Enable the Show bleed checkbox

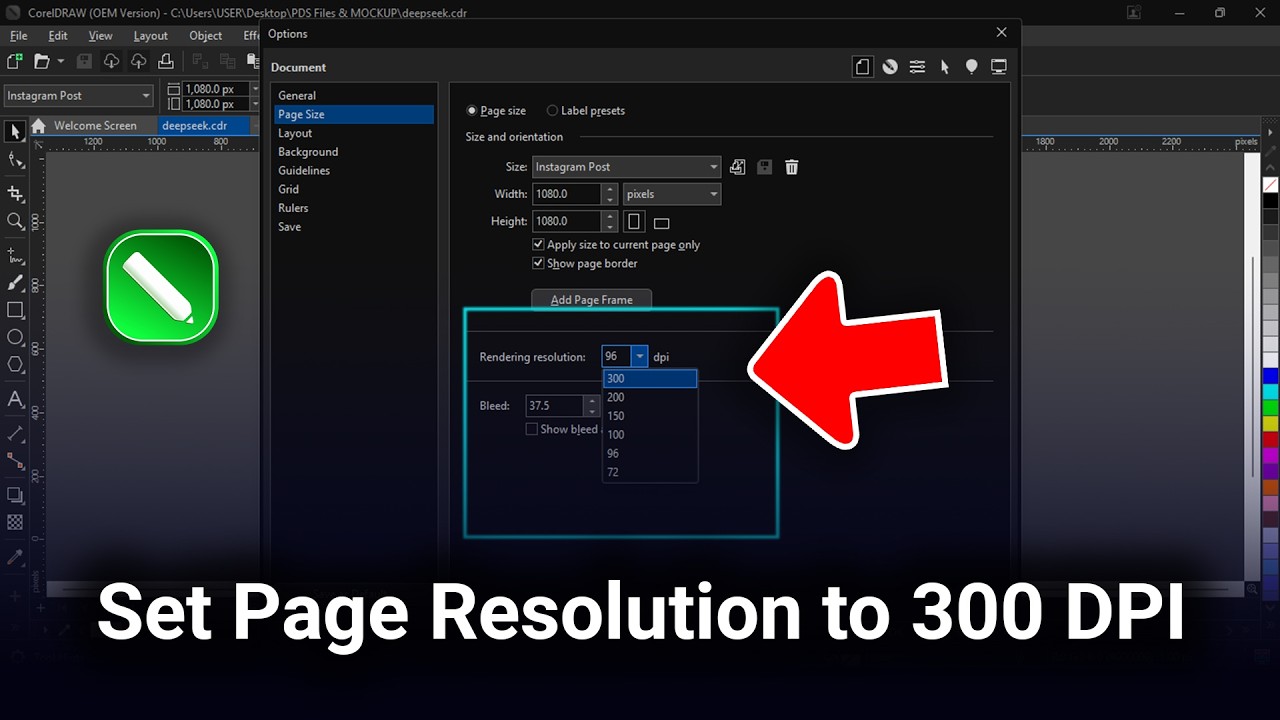tap(532, 429)
